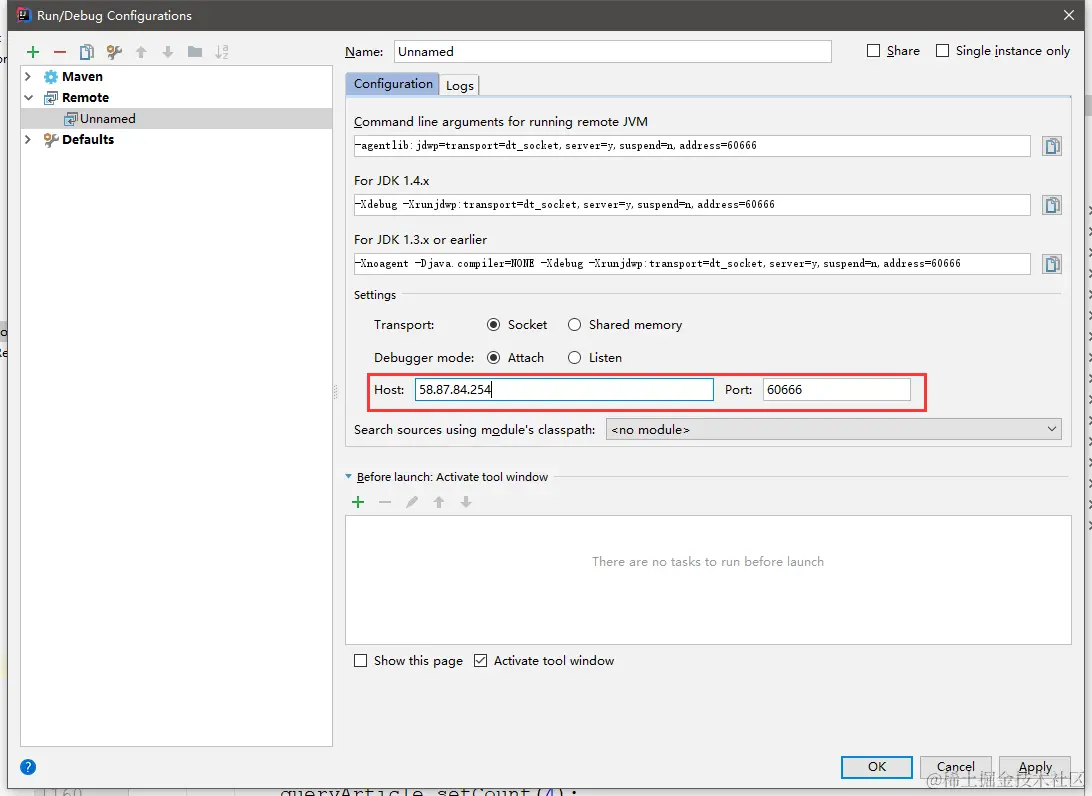Collapse the Before launch section
The height and width of the screenshot is (796, 1092).
(x=349, y=477)
